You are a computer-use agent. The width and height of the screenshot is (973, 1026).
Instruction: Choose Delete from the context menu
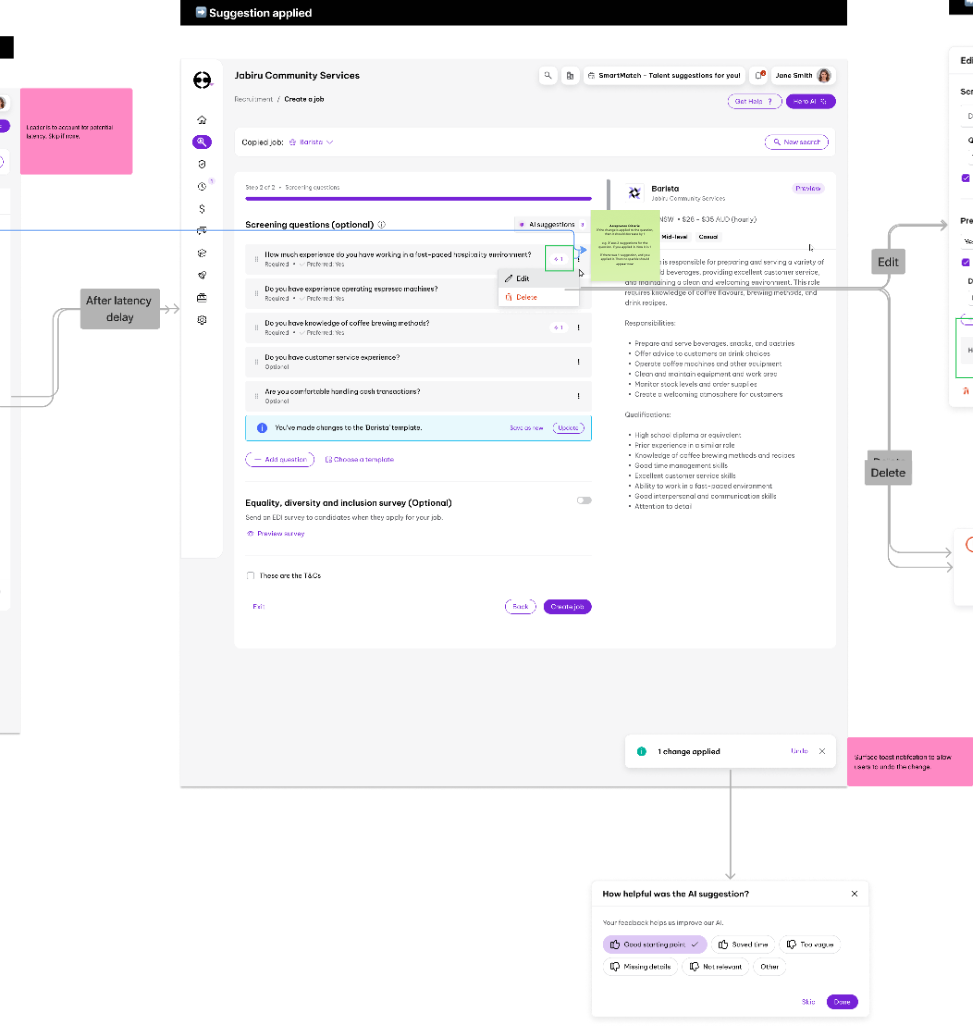(x=525, y=297)
